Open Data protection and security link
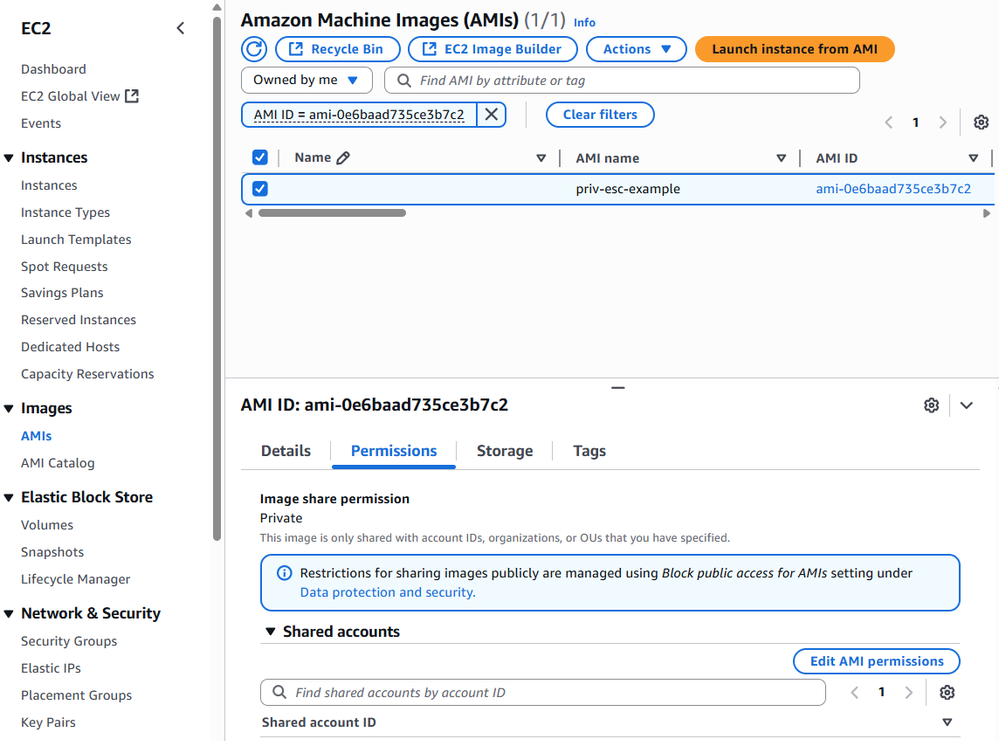This screenshot has height=741, width=999. (x=388, y=593)
